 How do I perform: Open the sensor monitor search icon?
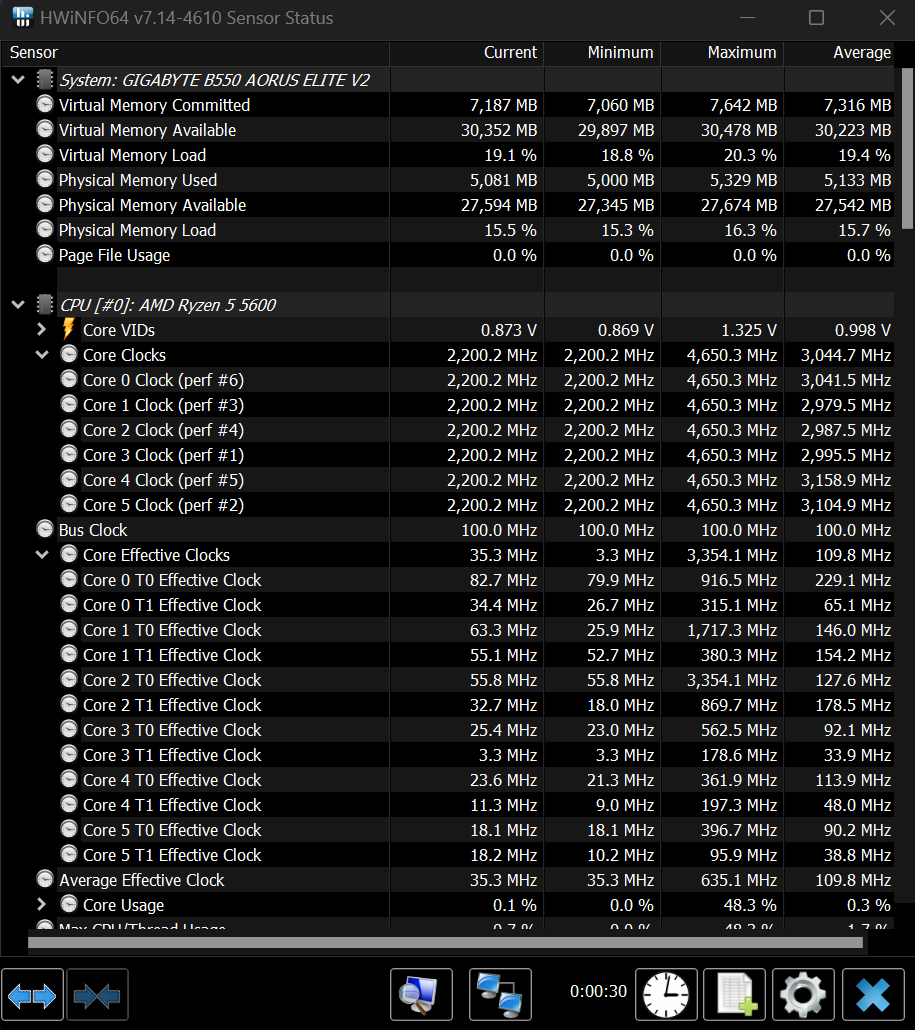[421, 995]
